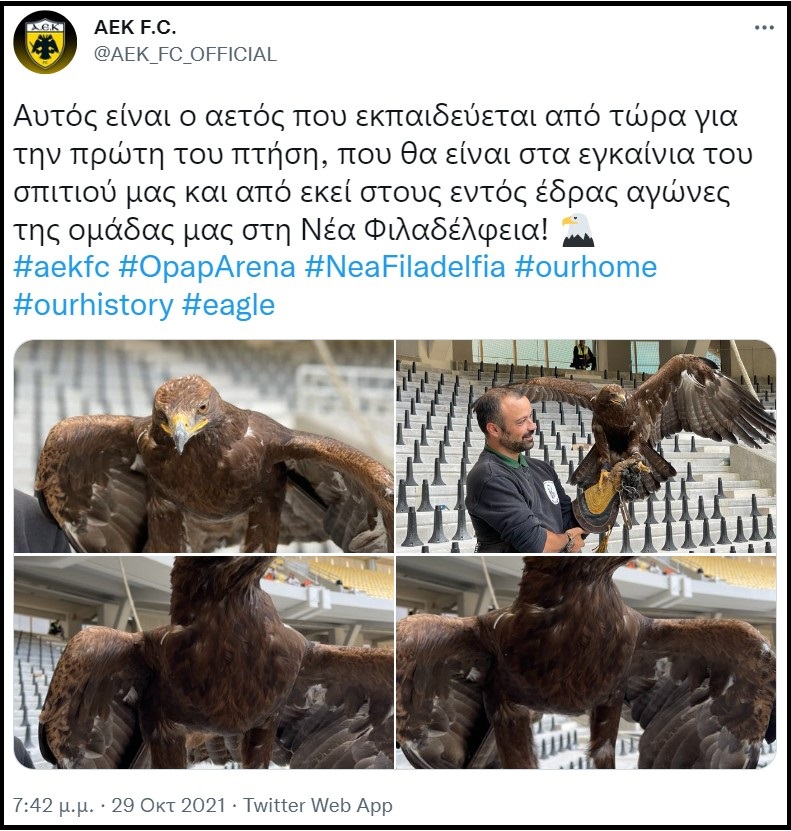
Task: Open the #OpapArena hashtag
Action: point(207,267)
